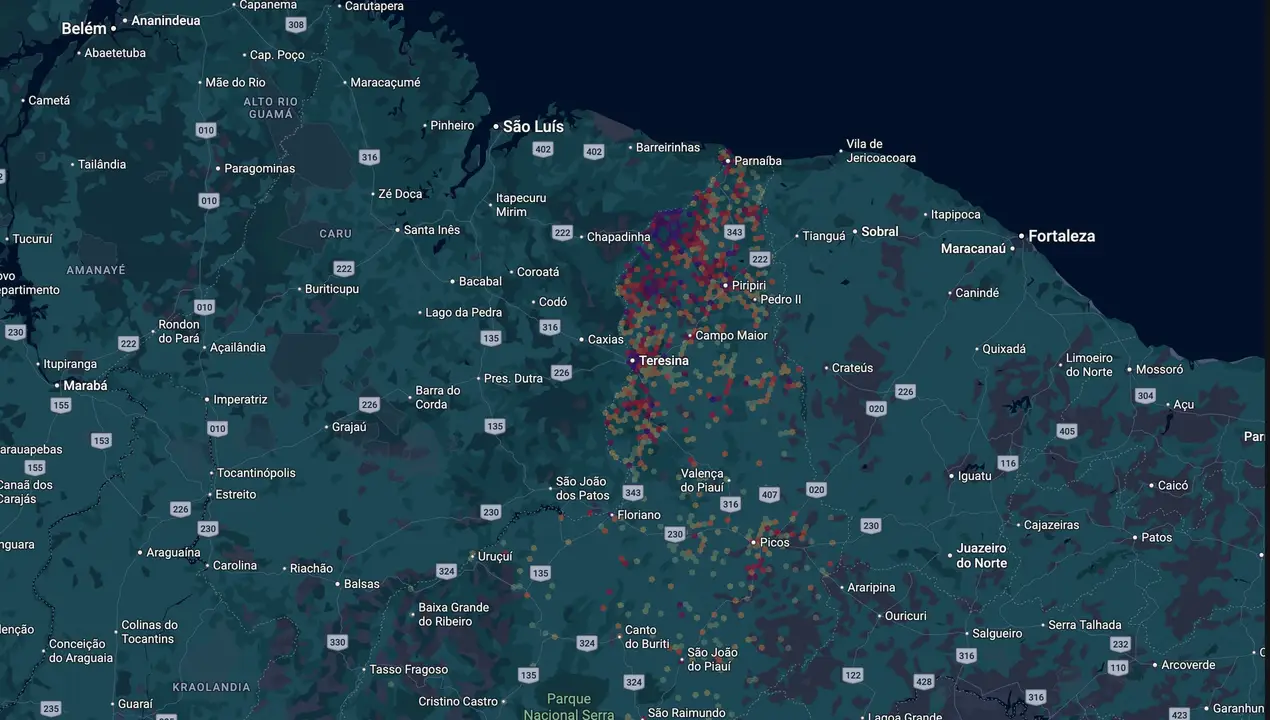Viewport: 1270px width, 720px height.
Task: Select the Itapecuru Mirim label
Action: [521, 206]
